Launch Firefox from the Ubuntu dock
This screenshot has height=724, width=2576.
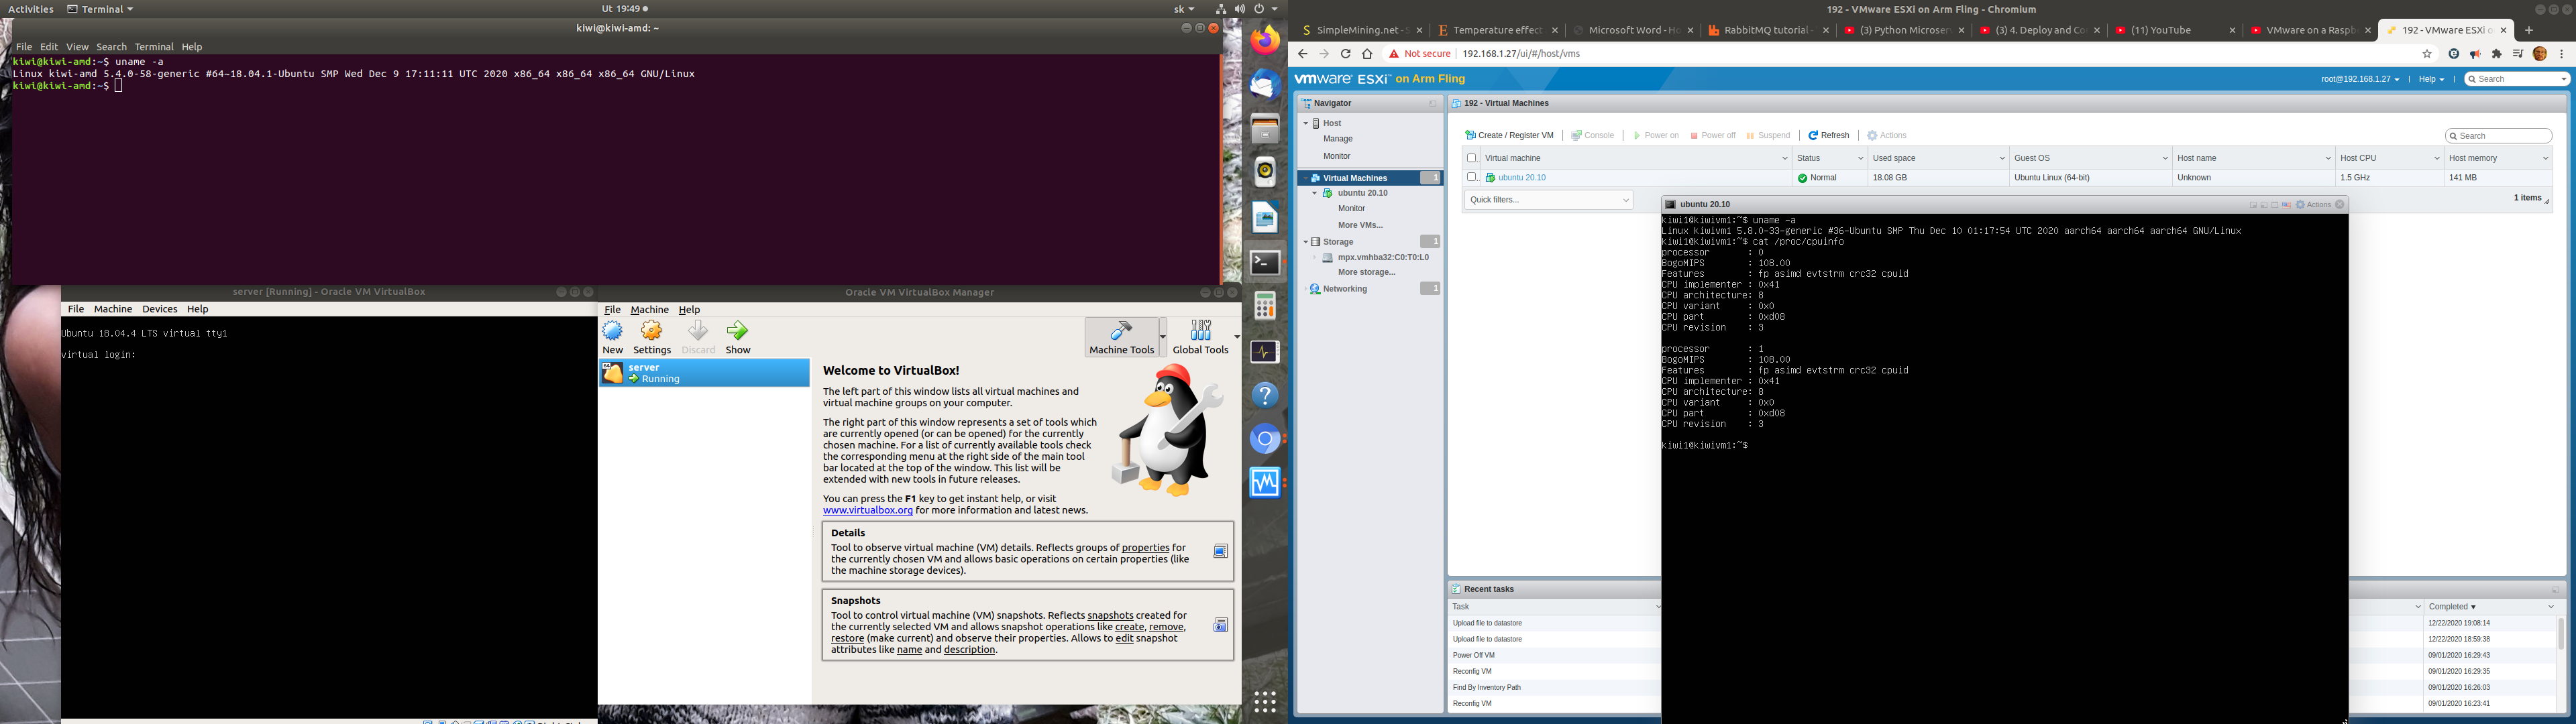coord(1265,41)
